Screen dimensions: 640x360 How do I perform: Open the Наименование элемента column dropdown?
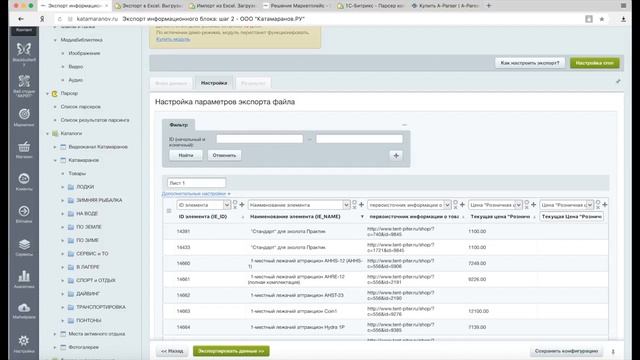pyautogui.click(x=346, y=204)
